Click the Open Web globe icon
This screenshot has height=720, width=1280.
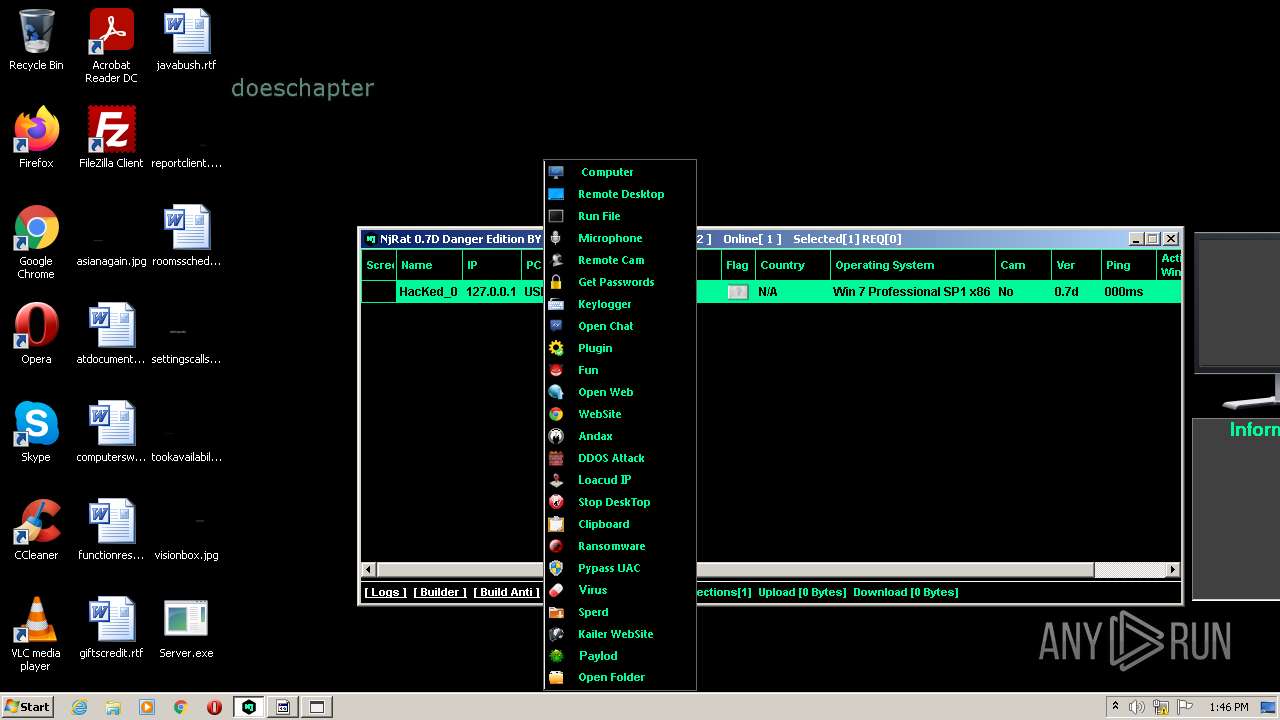point(556,392)
